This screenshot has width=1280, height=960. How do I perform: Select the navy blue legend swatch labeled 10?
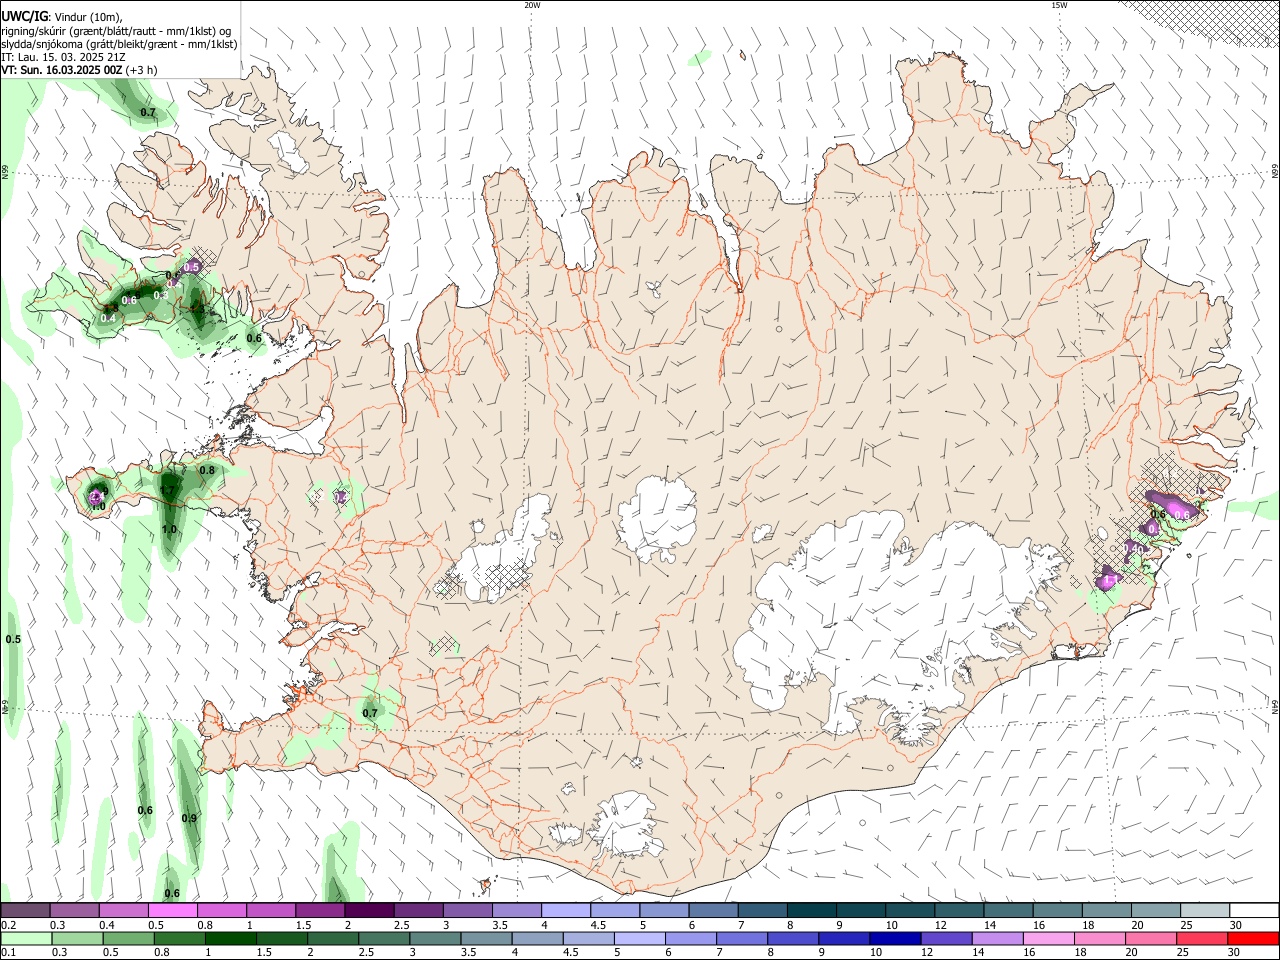[x=894, y=939]
